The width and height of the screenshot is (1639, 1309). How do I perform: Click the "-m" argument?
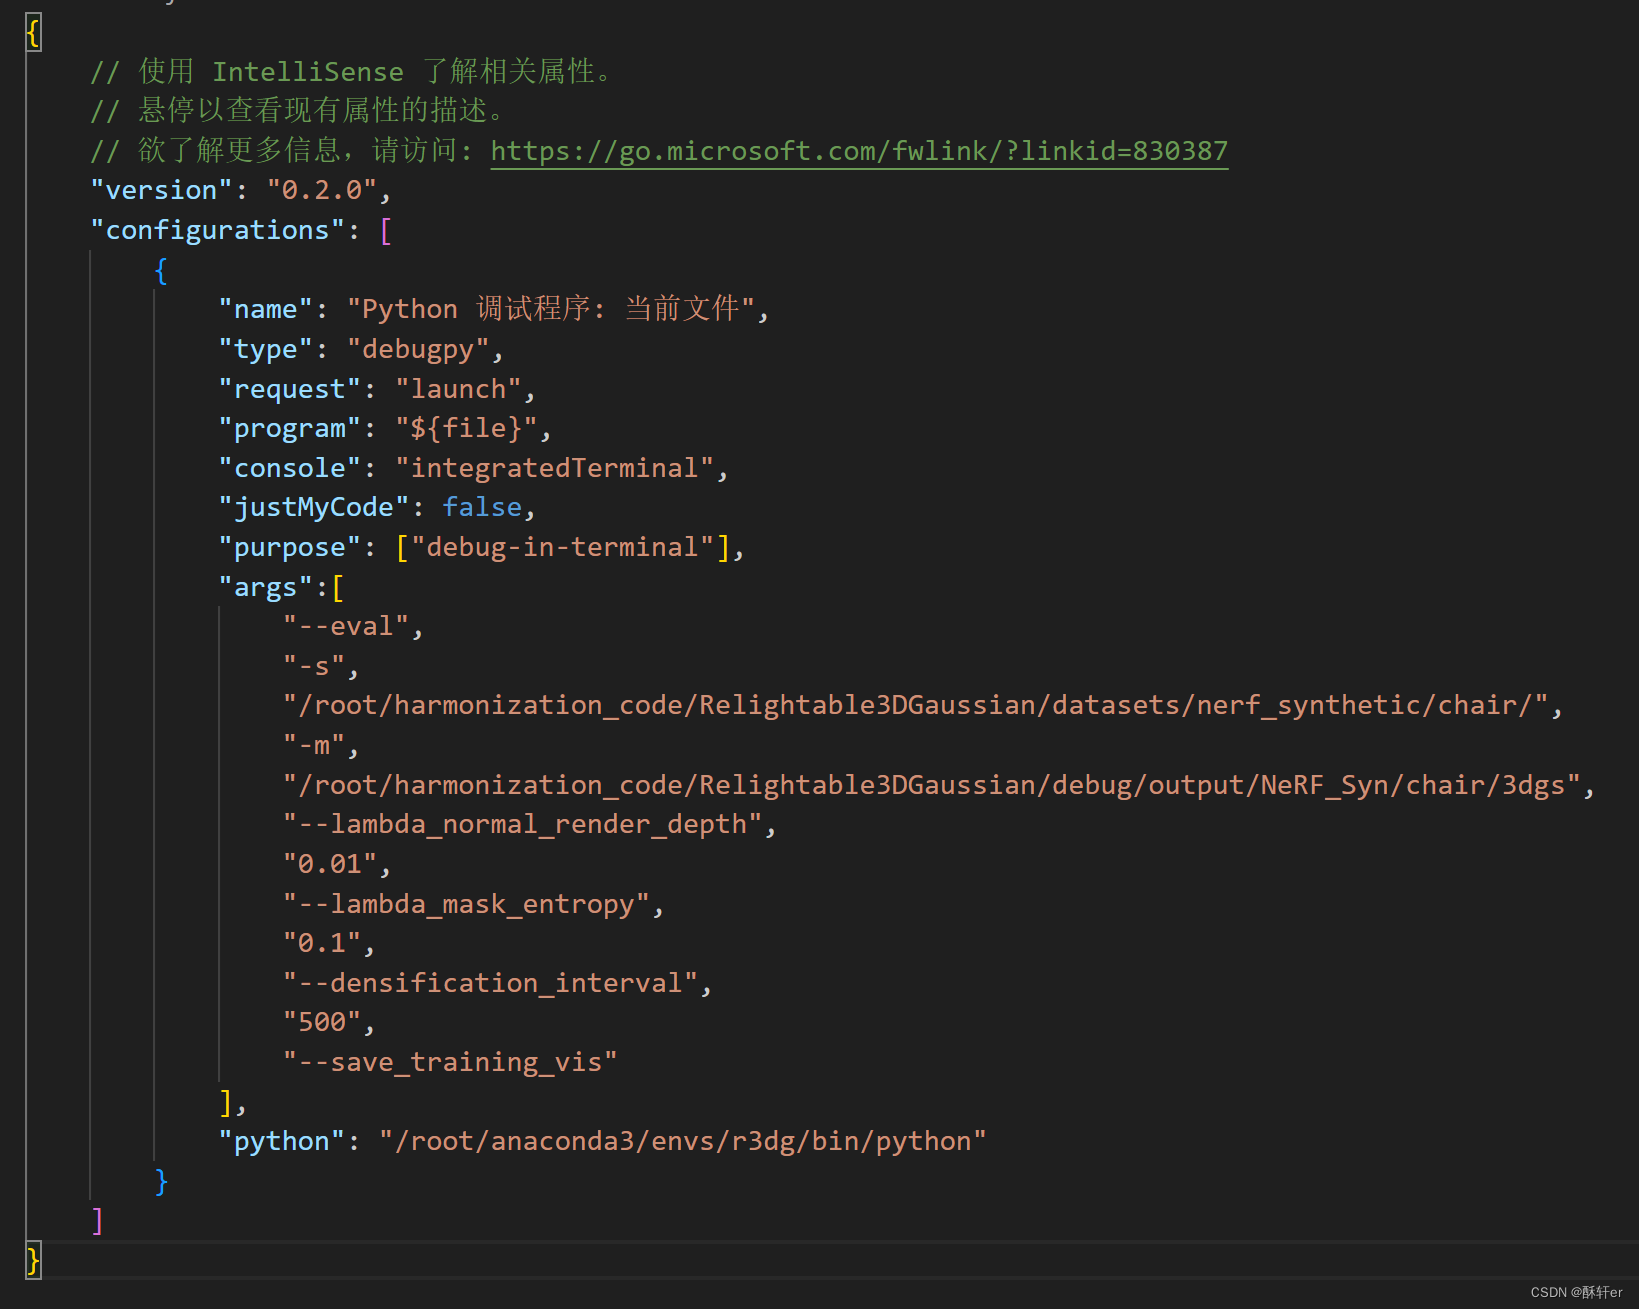pyautogui.click(x=314, y=745)
